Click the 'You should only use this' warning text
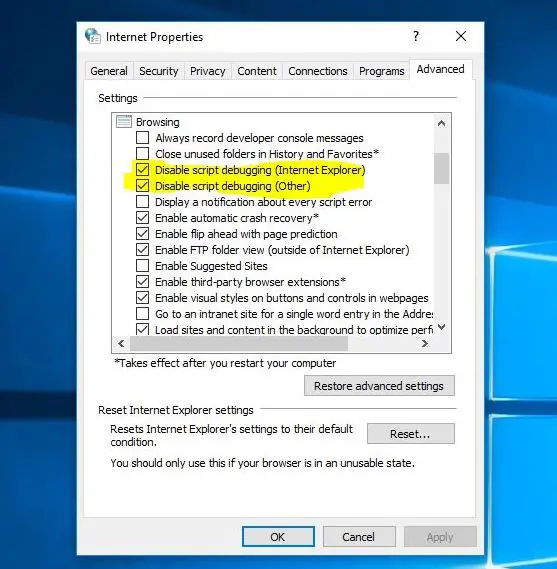Screen dimensions: 557x569 262,463
